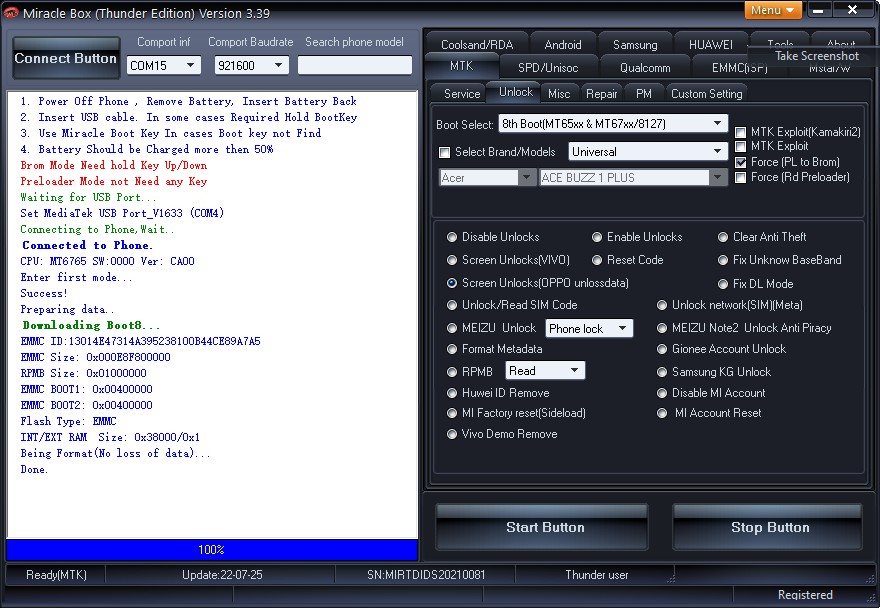This screenshot has height=608, width=880.
Task: Expand the Boot Select dropdown
Action: 613,124
